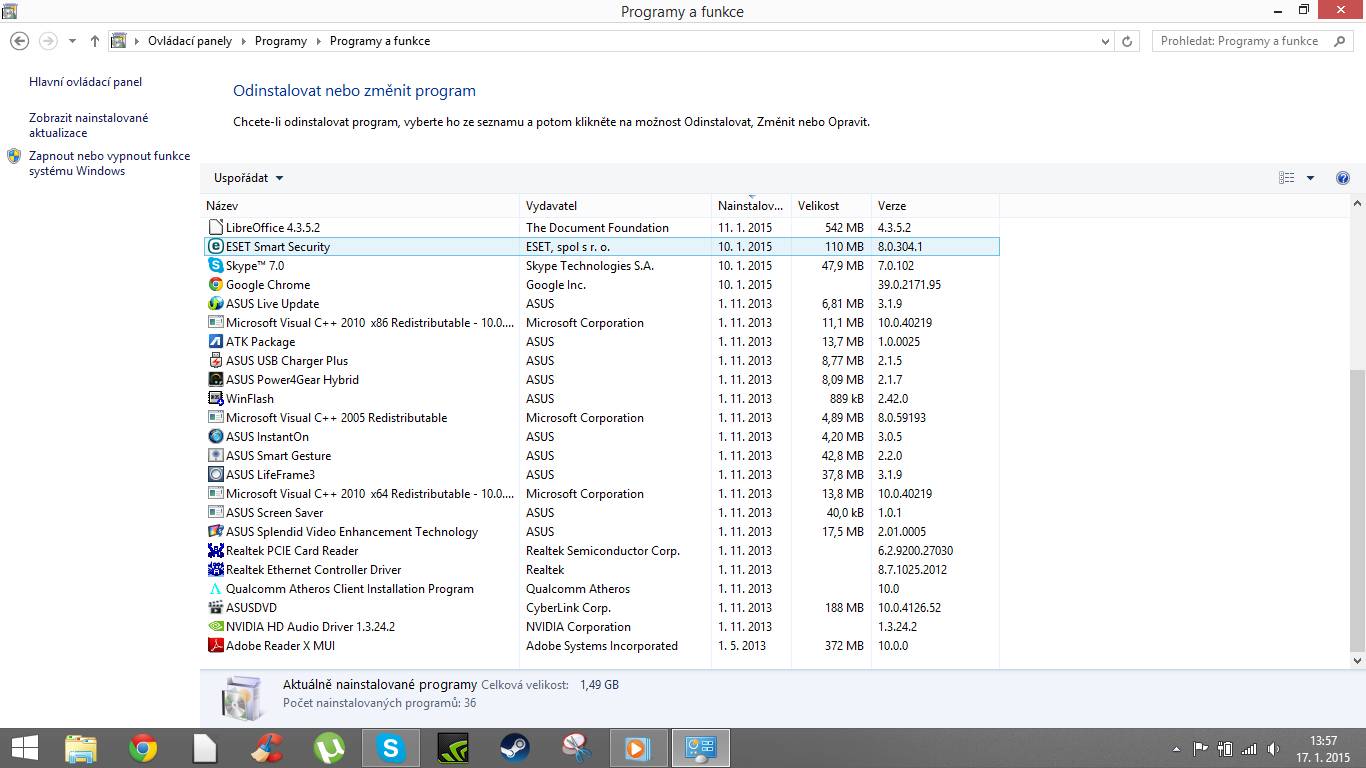The height and width of the screenshot is (768, 1366).
Task: Select Microsoft Visual C++ 2005 Redistributable name
Action: click(336, 418)
